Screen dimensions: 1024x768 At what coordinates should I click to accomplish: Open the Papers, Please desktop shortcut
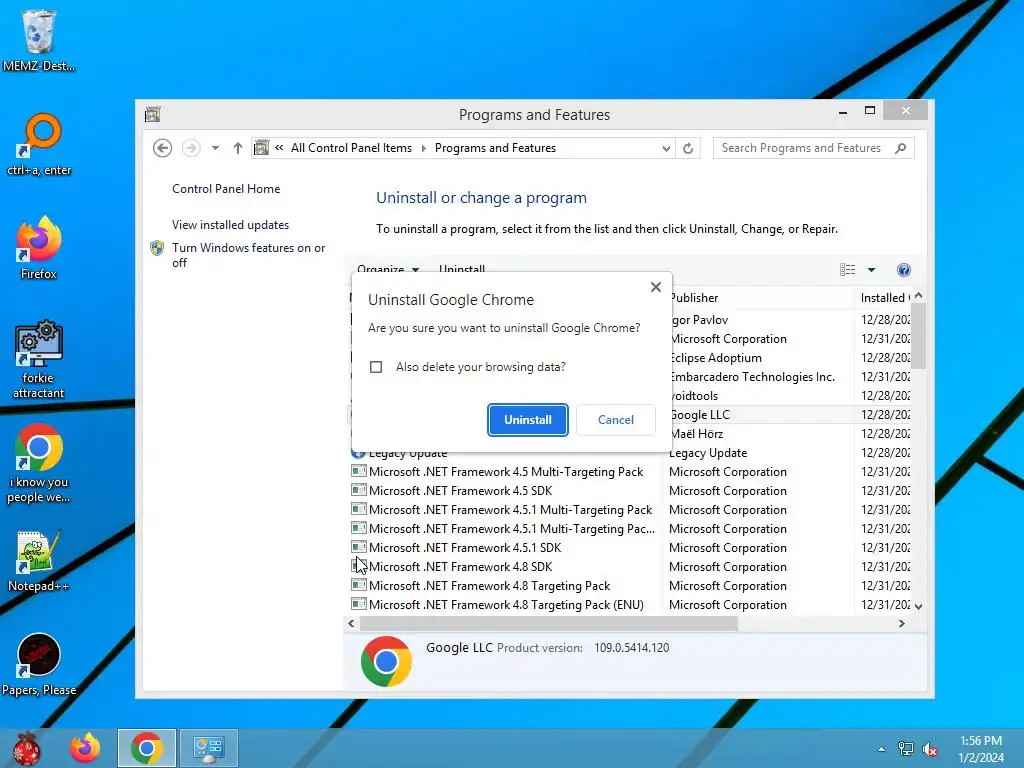(x=39, y=664)
